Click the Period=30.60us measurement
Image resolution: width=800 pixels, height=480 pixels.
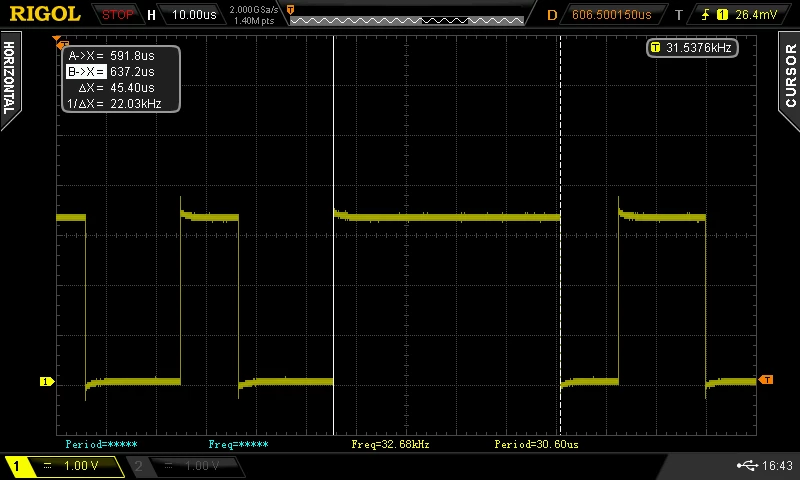536,444
